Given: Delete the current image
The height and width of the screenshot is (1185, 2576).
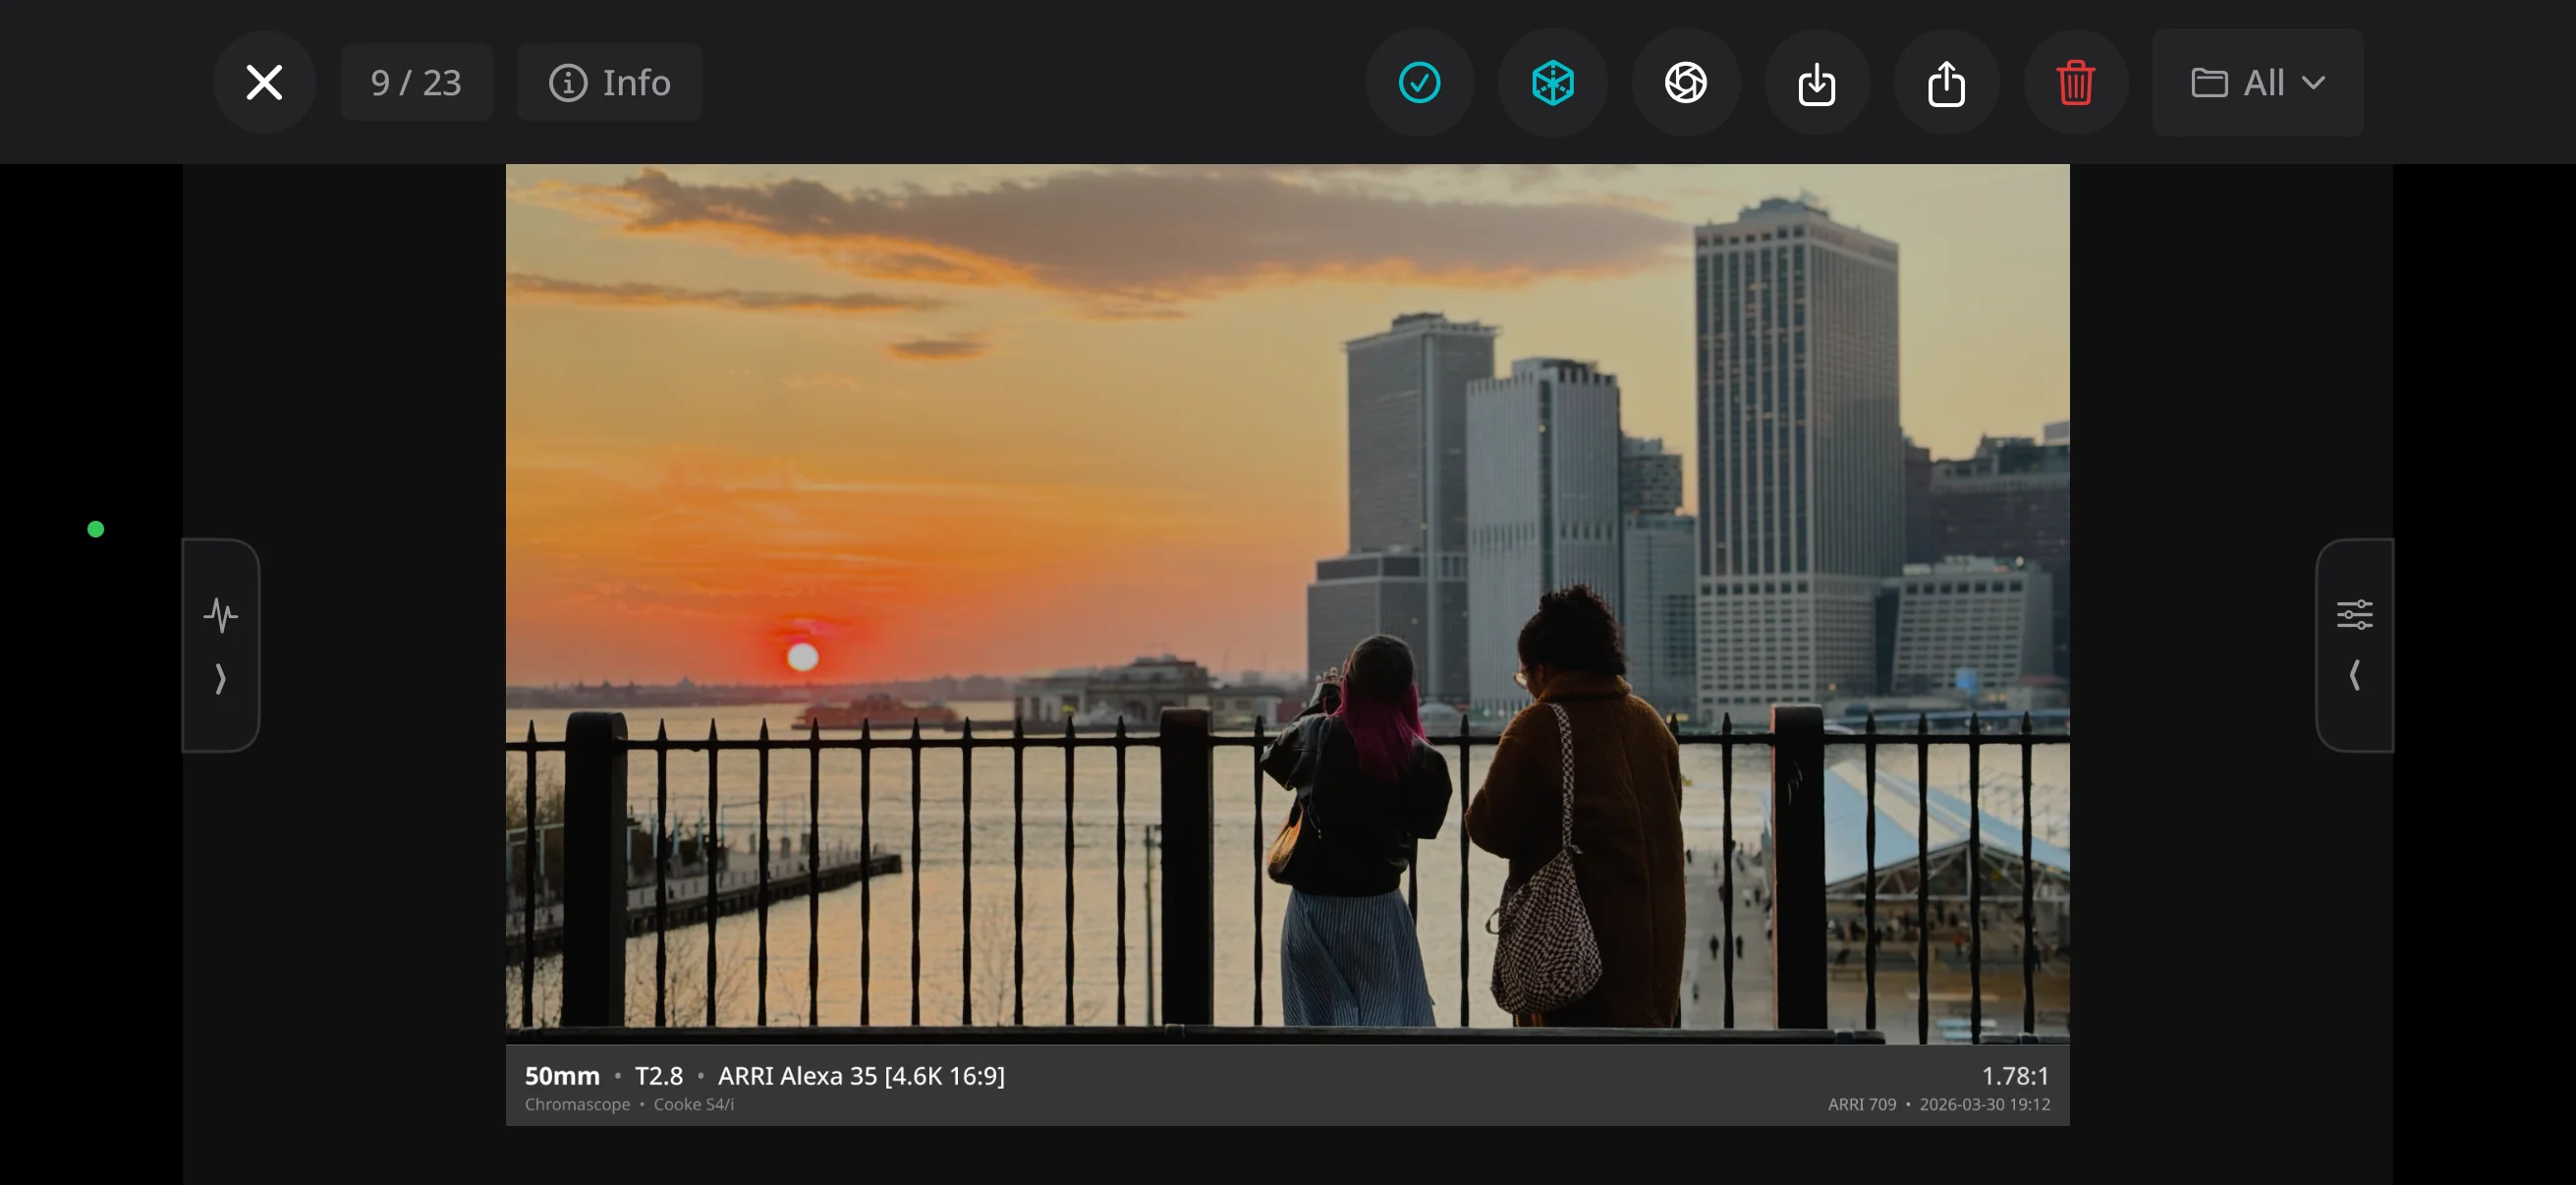Looking at the screenshot, I should point(2076,82).
